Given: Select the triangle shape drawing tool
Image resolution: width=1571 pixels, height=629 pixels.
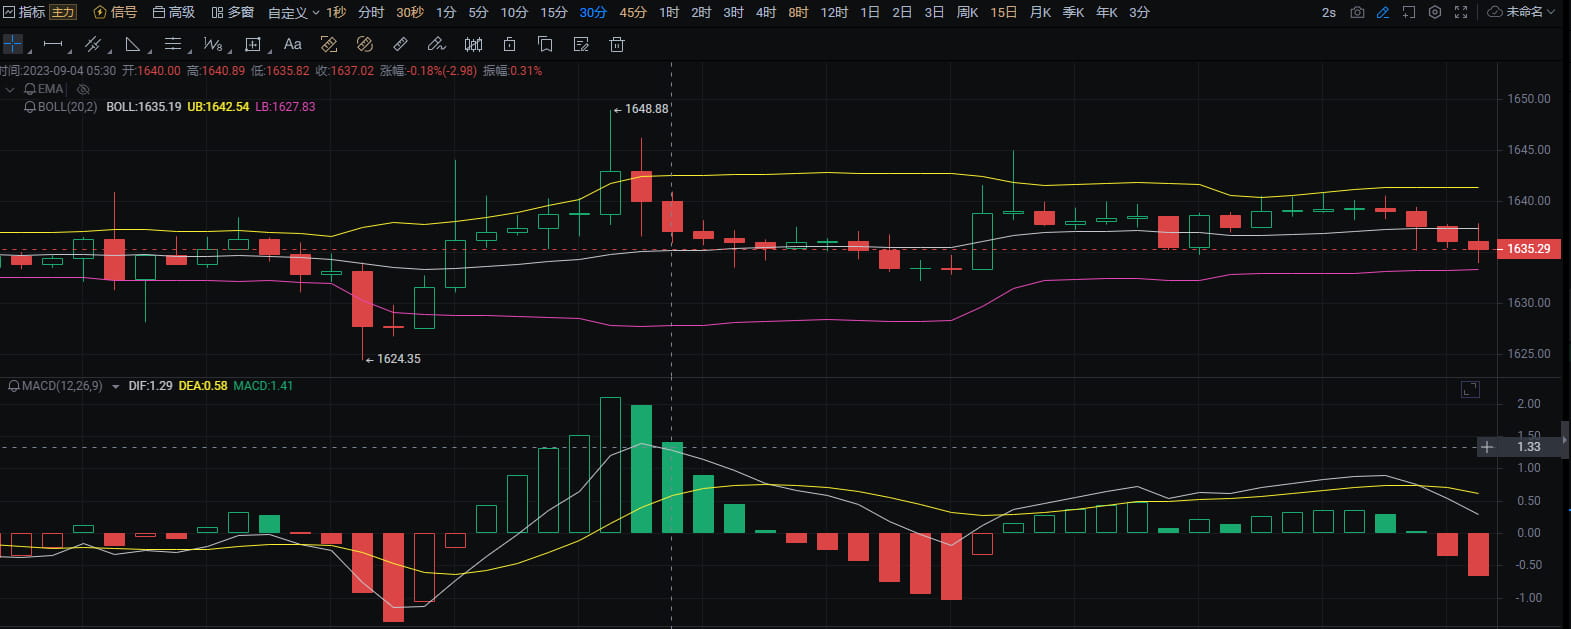Looking at the screenshot, I should 132,44.
